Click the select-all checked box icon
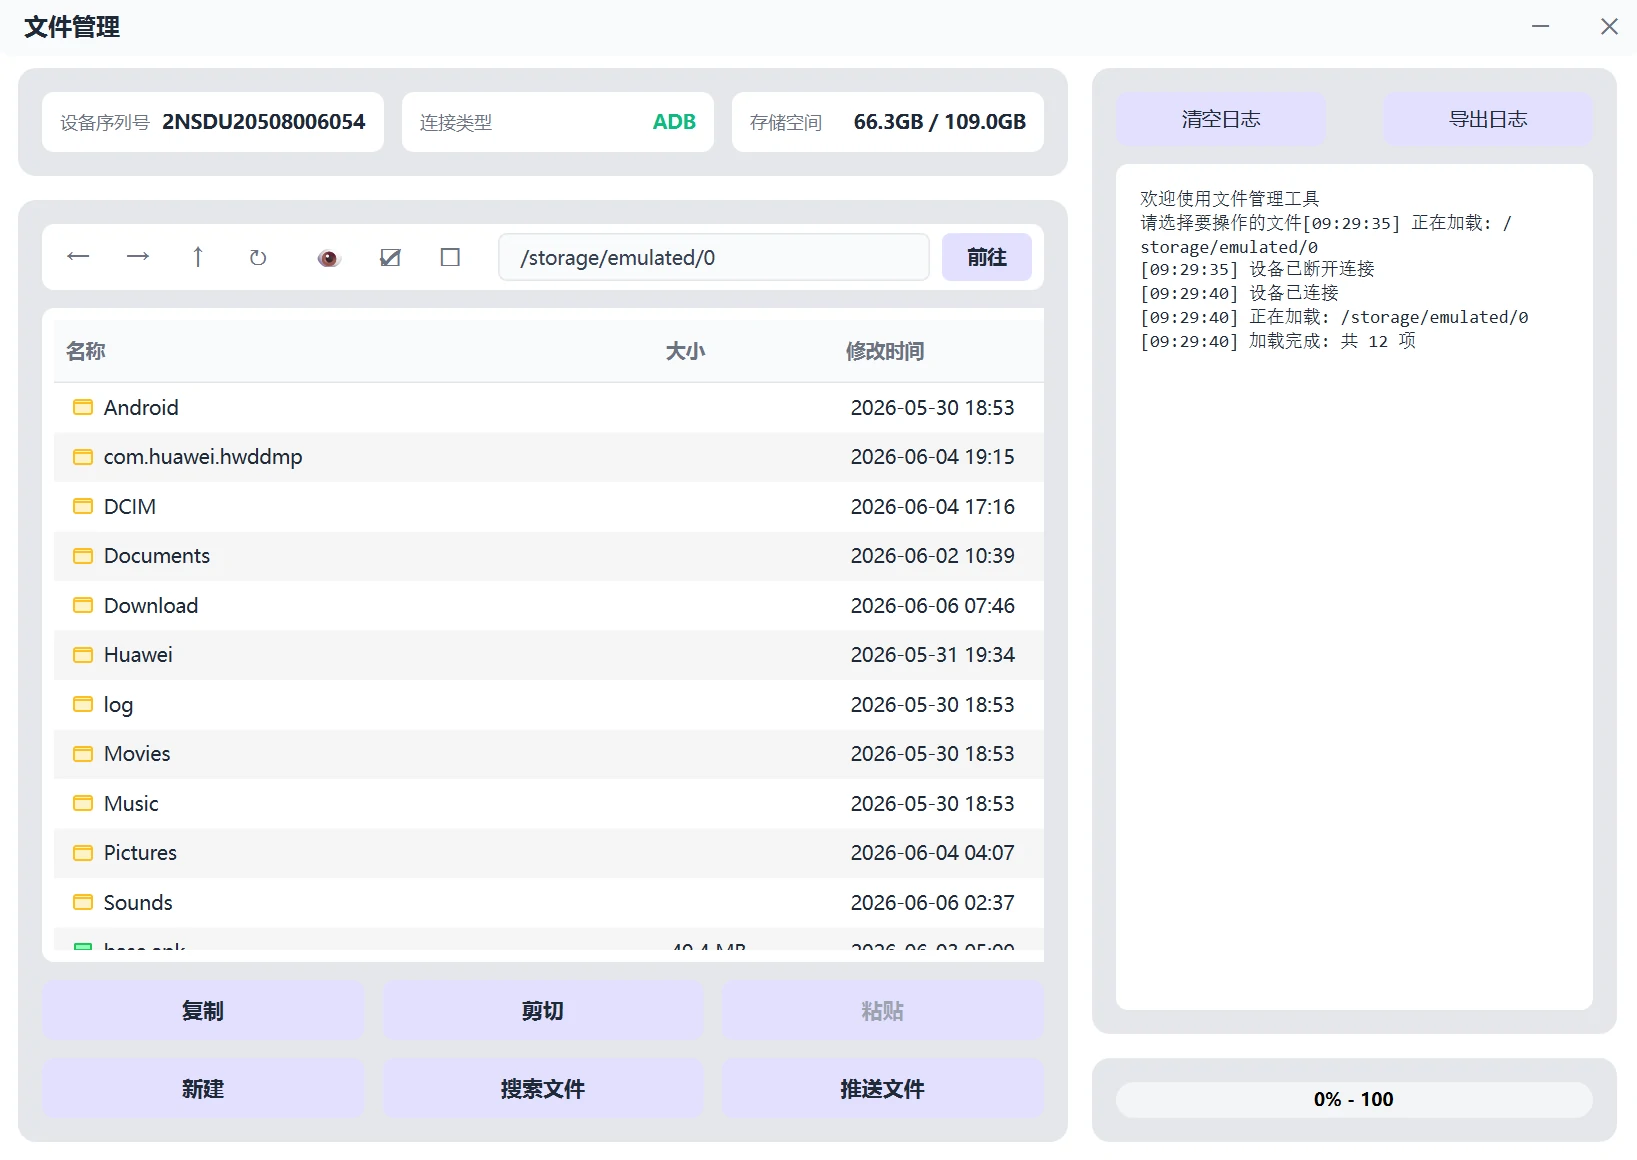The height and width of the screenshot is (1160, 1637). point(390,257)
